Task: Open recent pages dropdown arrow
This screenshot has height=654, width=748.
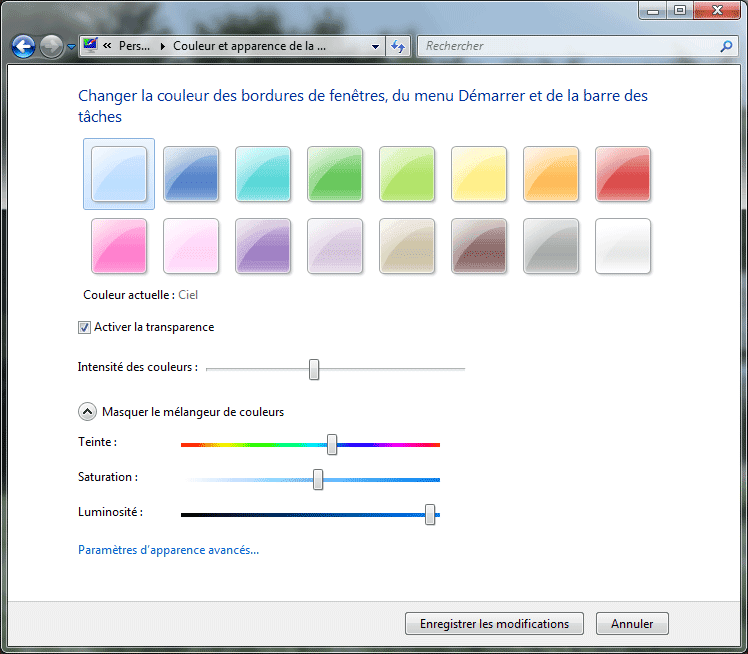Action: click(x=71, y=47)
